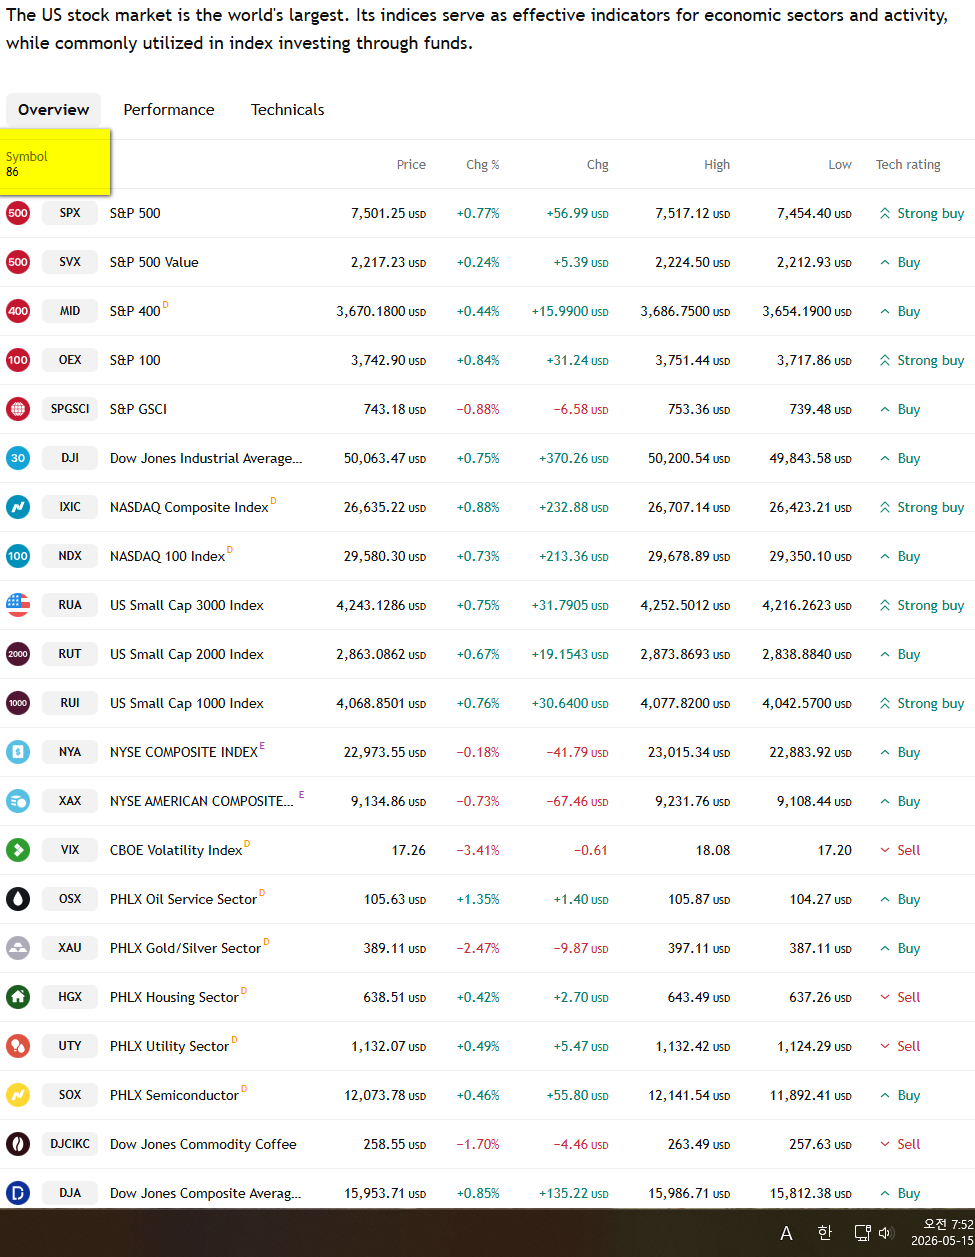Open the NASDAQ 100 Index link
975x1257 pixels.
[x=168, y=556]
